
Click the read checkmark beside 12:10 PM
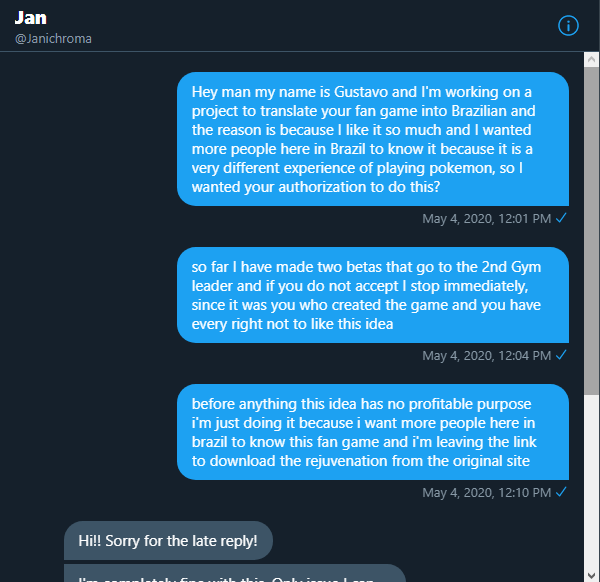(x=561, y=492)
